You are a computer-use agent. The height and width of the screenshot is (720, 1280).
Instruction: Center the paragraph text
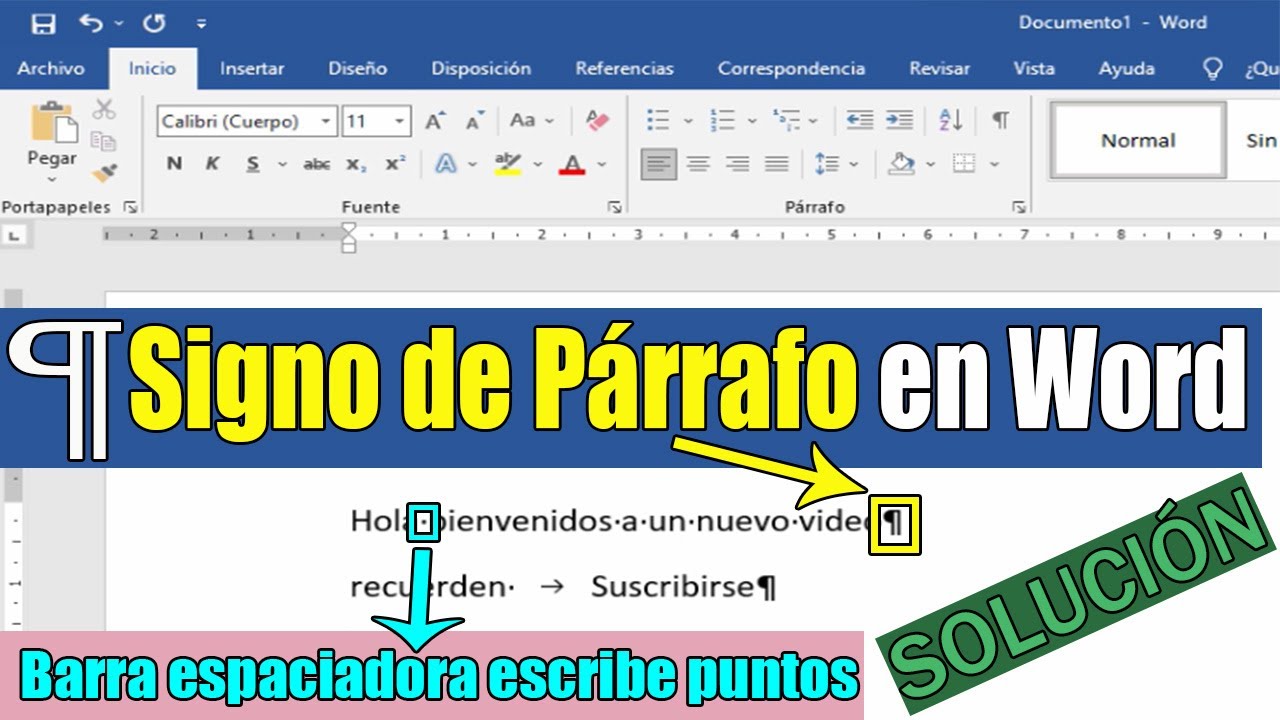698,164
